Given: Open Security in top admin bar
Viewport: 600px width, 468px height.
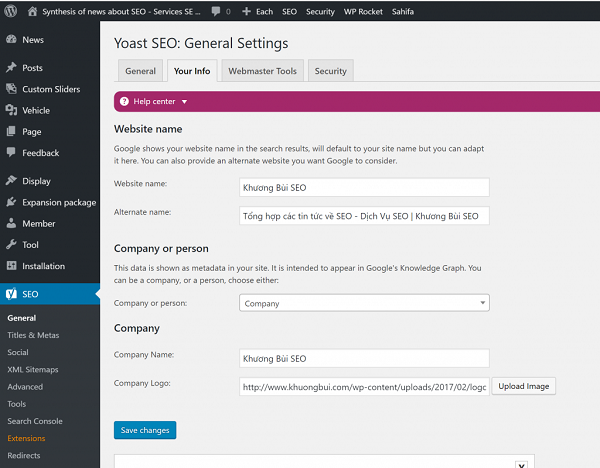Looking at the screenshot, I should tap(320, 12).
